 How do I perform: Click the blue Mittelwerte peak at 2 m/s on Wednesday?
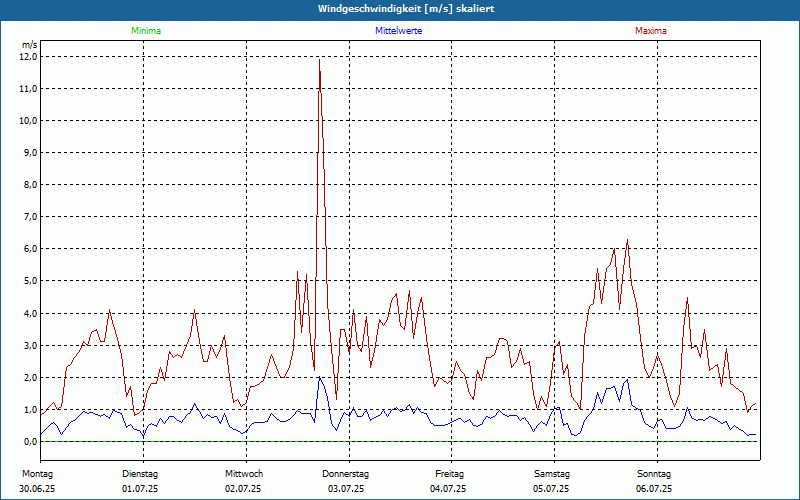[x=319, y=378]
